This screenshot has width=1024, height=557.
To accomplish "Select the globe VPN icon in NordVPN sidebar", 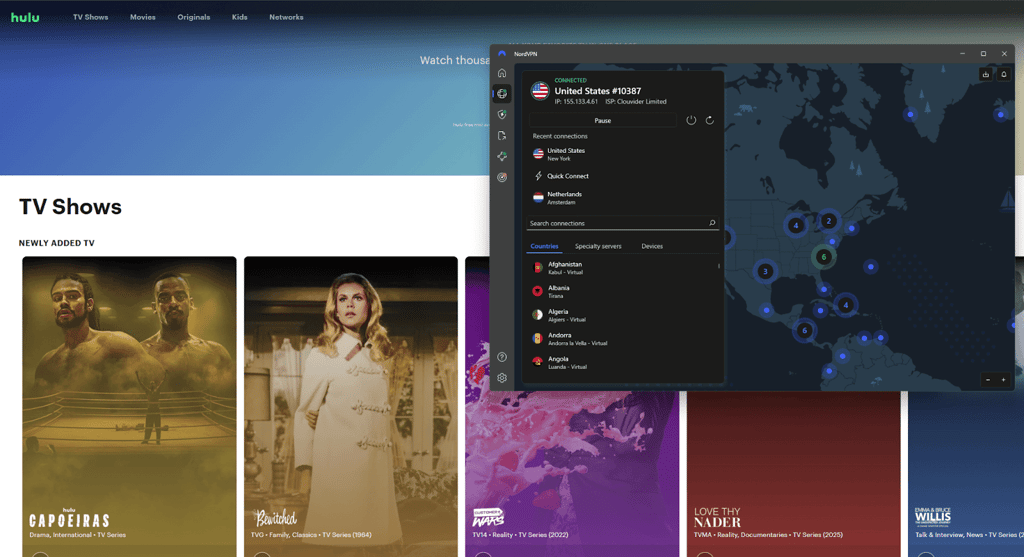I will (502, 94).
